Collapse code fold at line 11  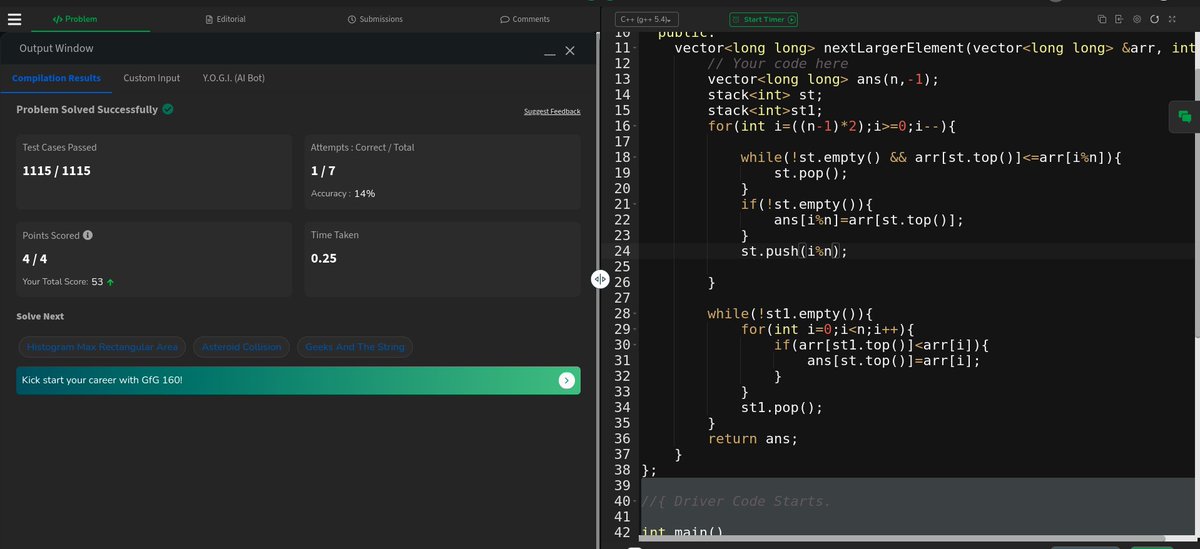click(634, 48)
